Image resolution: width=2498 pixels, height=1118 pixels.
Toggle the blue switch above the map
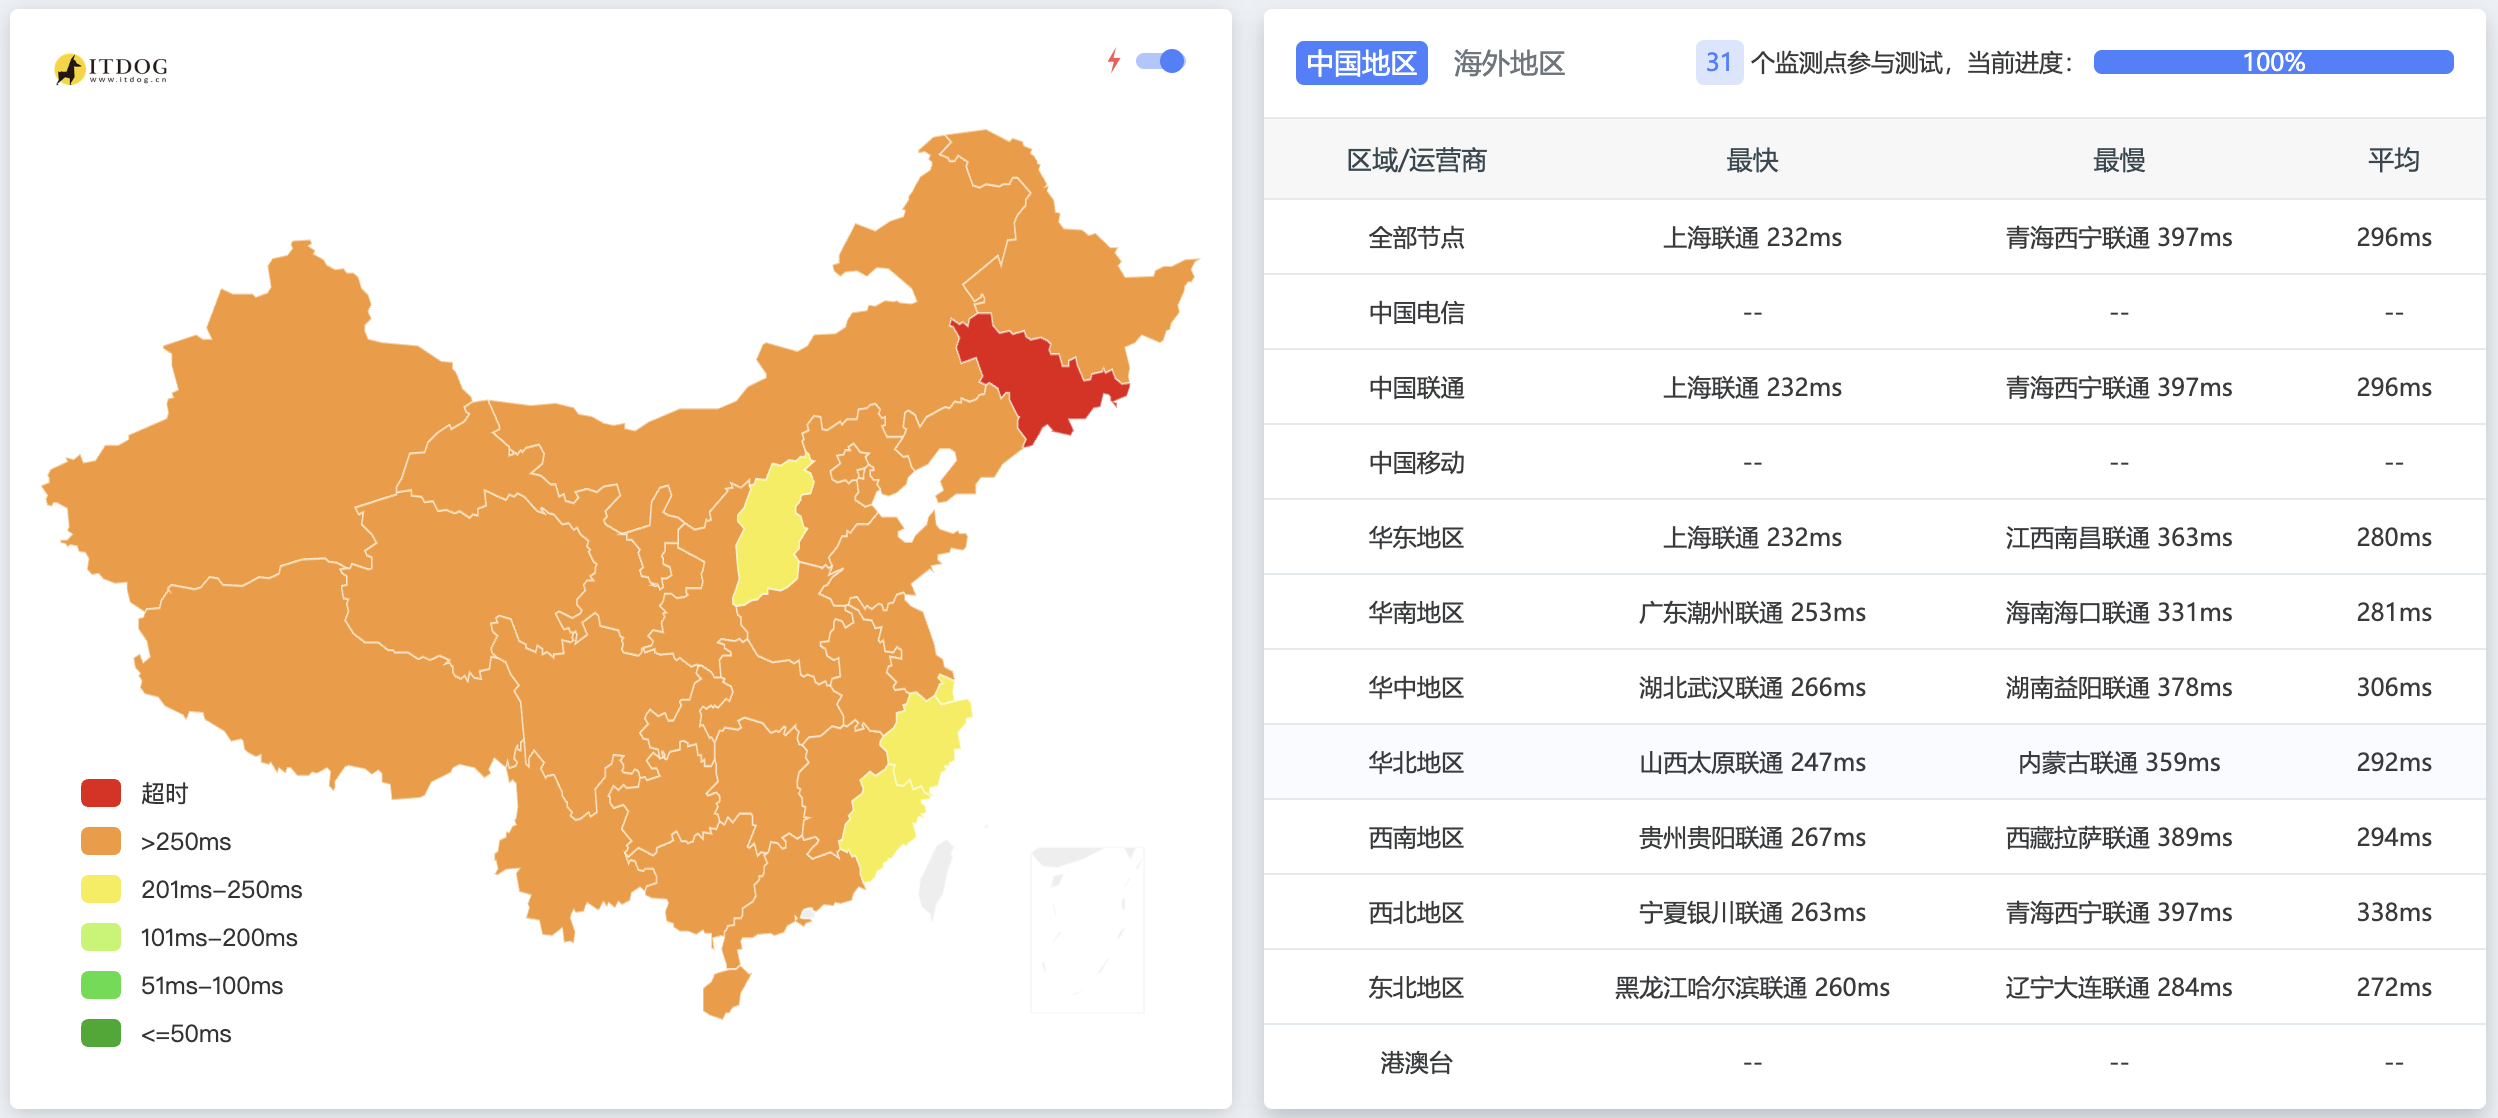(x=1161, y=61)
